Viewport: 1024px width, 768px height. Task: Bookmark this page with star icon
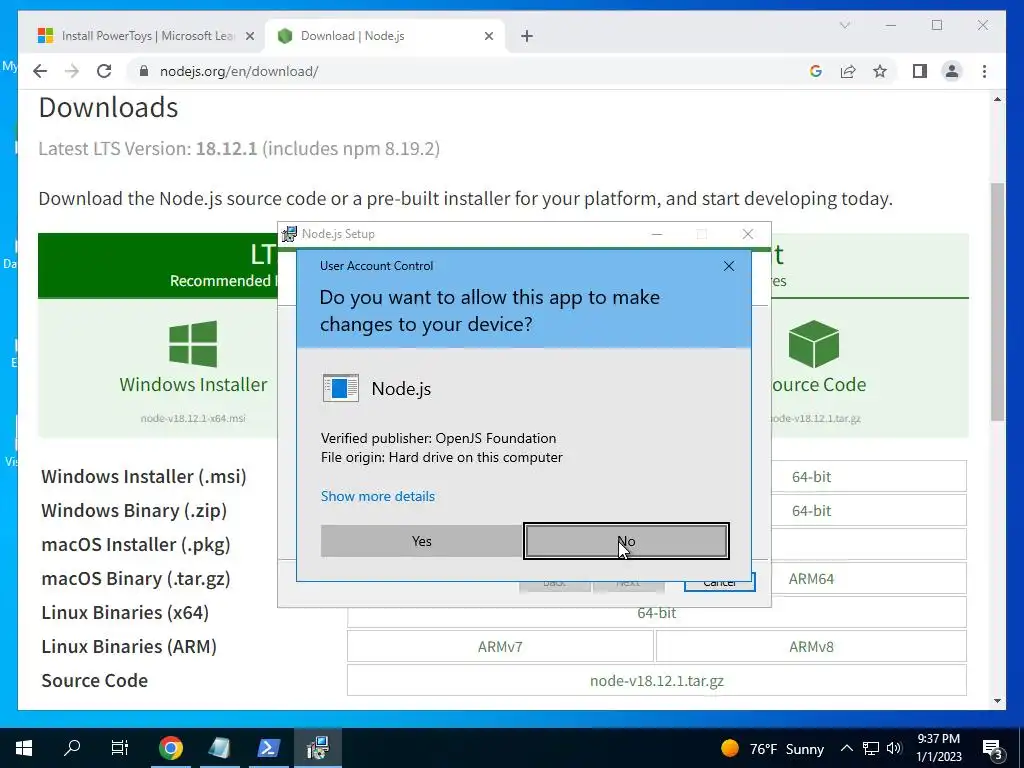point(880,71)
